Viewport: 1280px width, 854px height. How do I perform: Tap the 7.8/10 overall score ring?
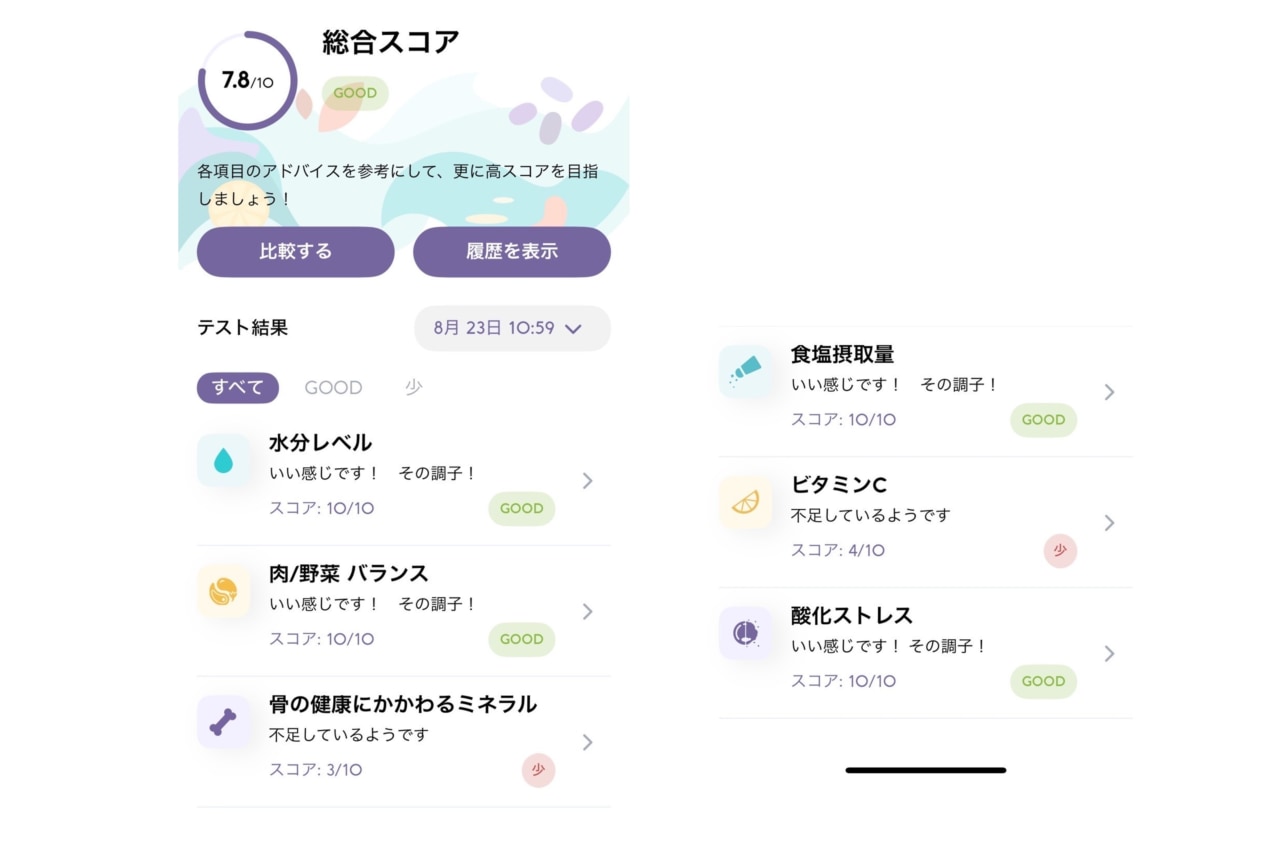[247, 81]
